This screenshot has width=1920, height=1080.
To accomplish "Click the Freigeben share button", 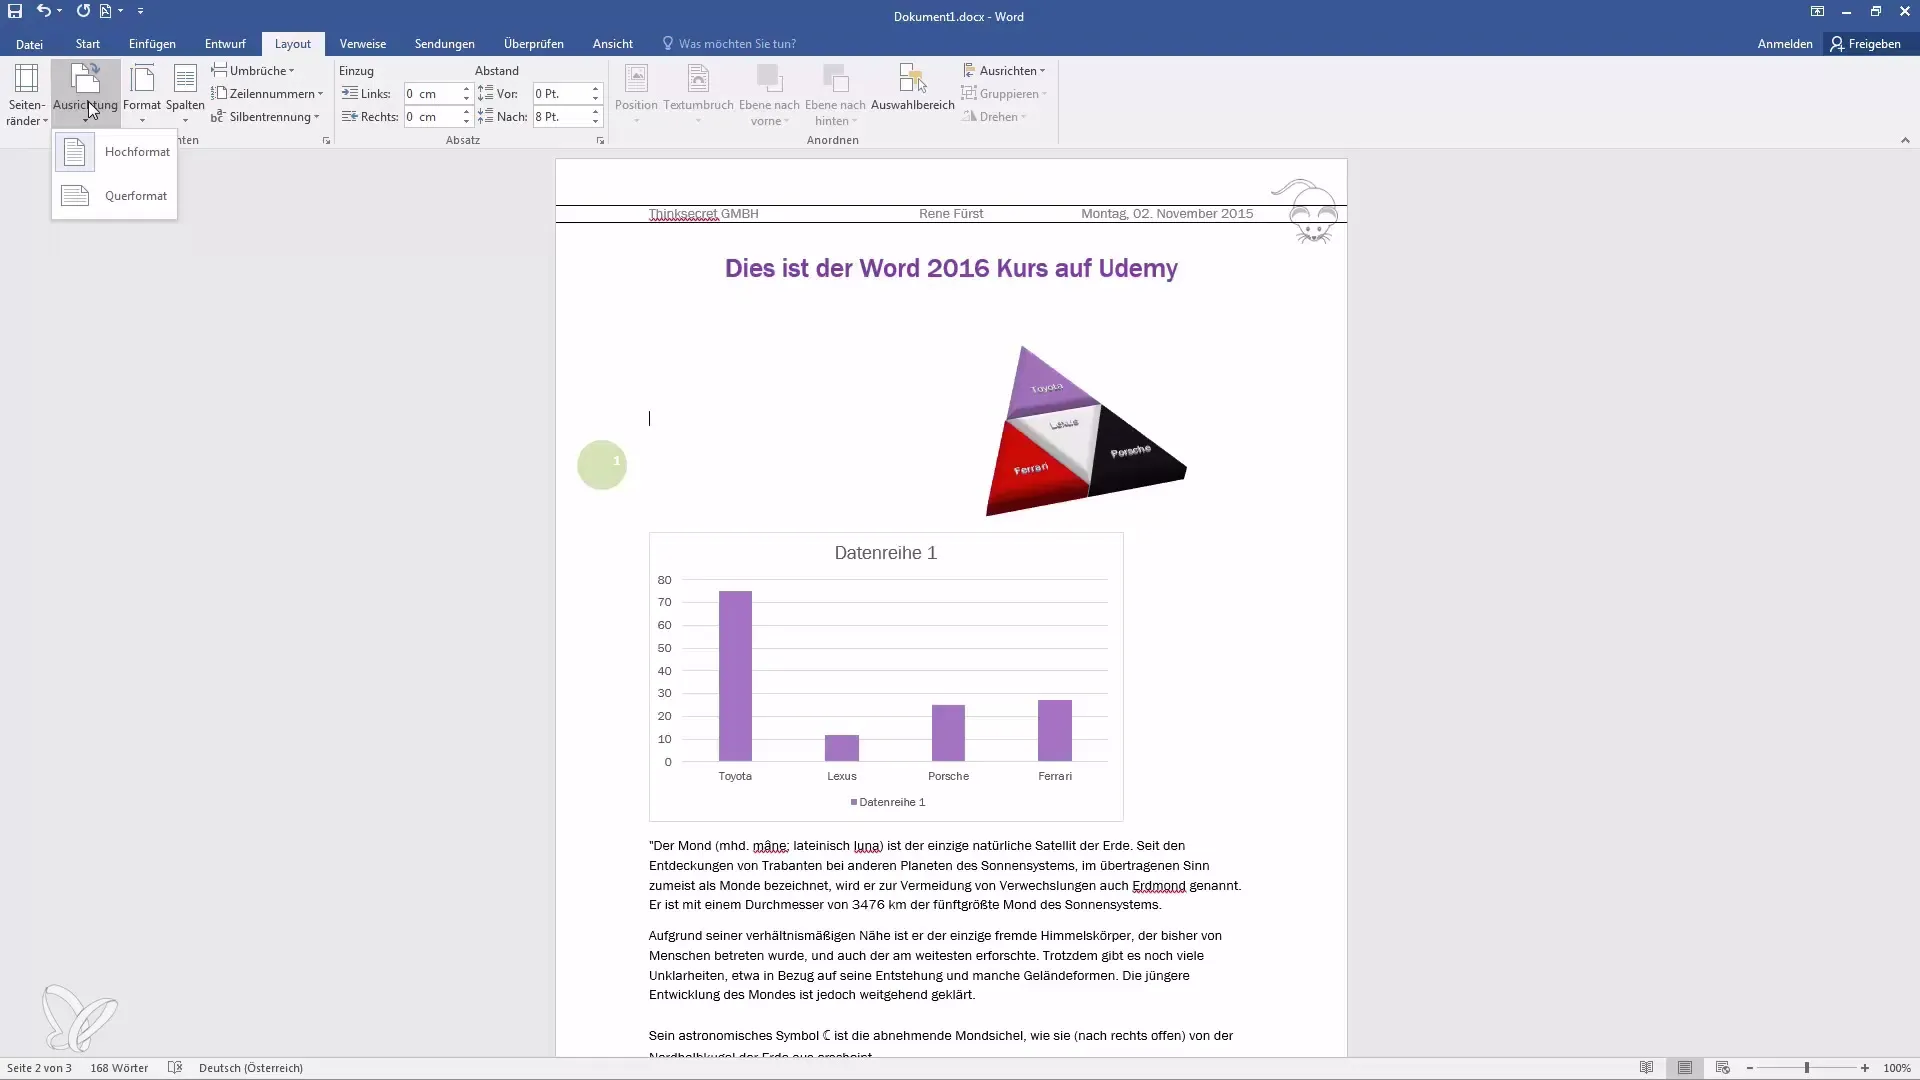I will [1866, 44].
